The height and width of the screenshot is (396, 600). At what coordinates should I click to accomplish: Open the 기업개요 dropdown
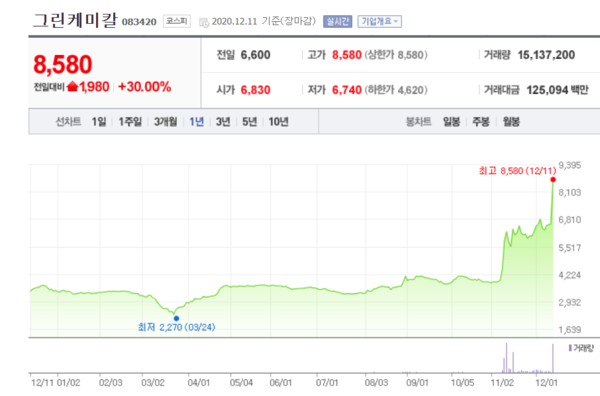[380, 21]
